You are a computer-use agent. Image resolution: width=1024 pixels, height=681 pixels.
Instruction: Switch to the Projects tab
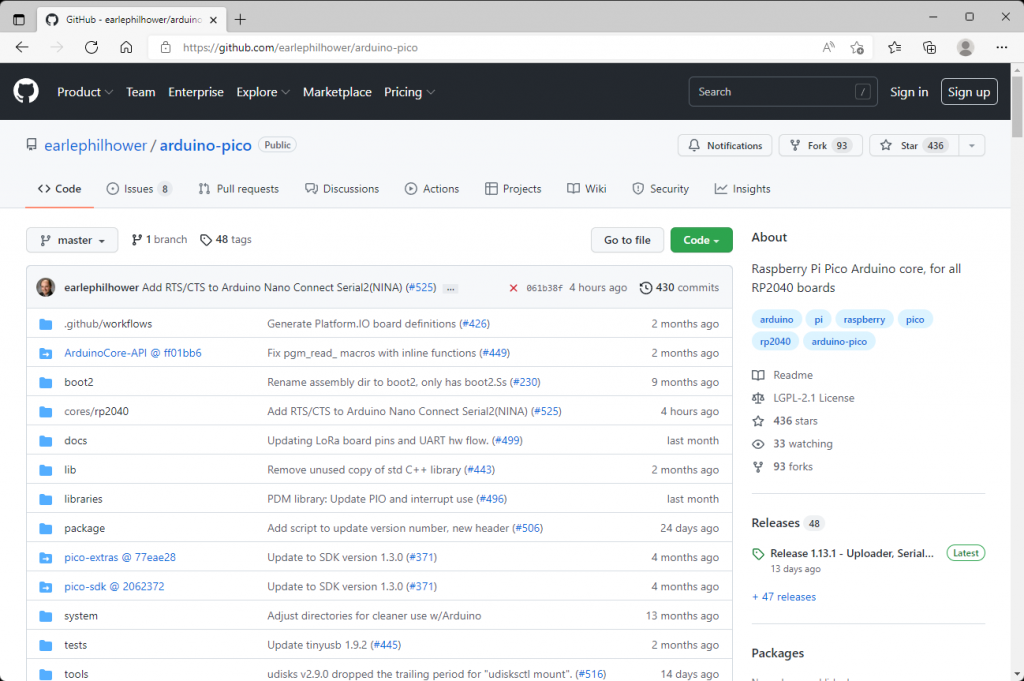click(513, 189)
